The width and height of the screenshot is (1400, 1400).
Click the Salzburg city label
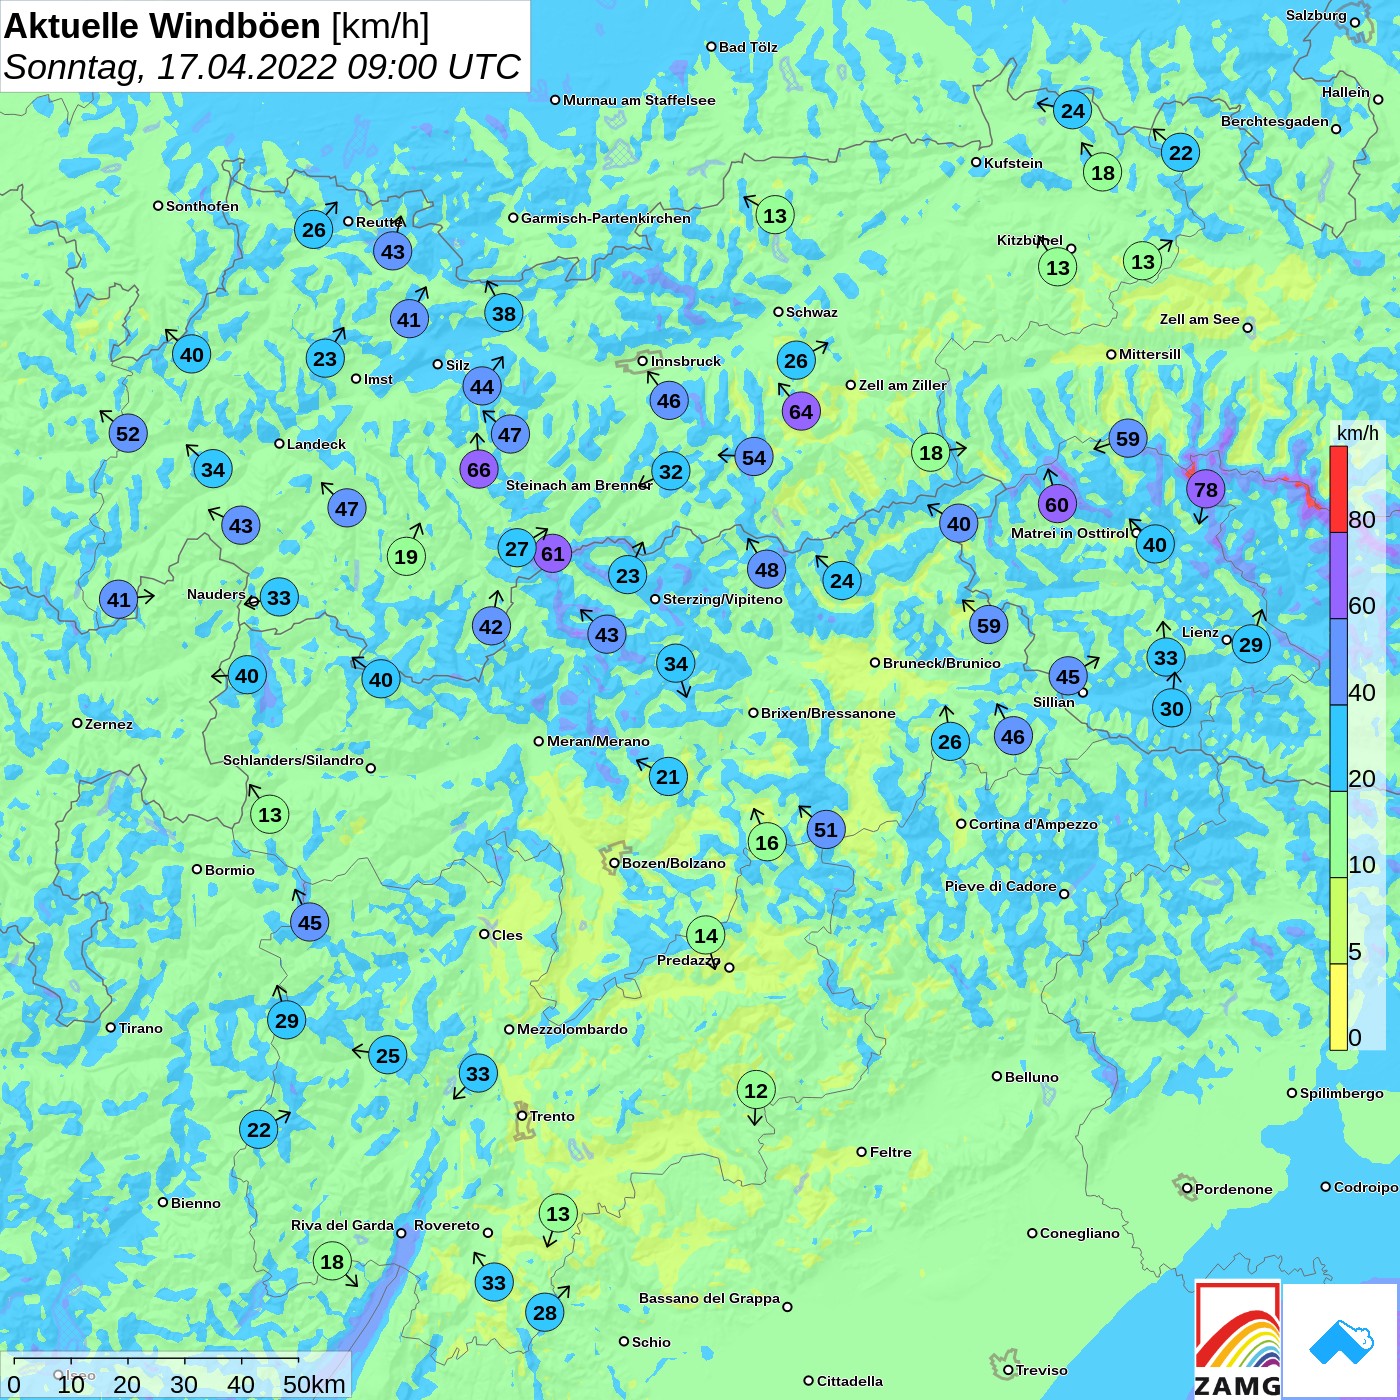(x=1316, y=15)
